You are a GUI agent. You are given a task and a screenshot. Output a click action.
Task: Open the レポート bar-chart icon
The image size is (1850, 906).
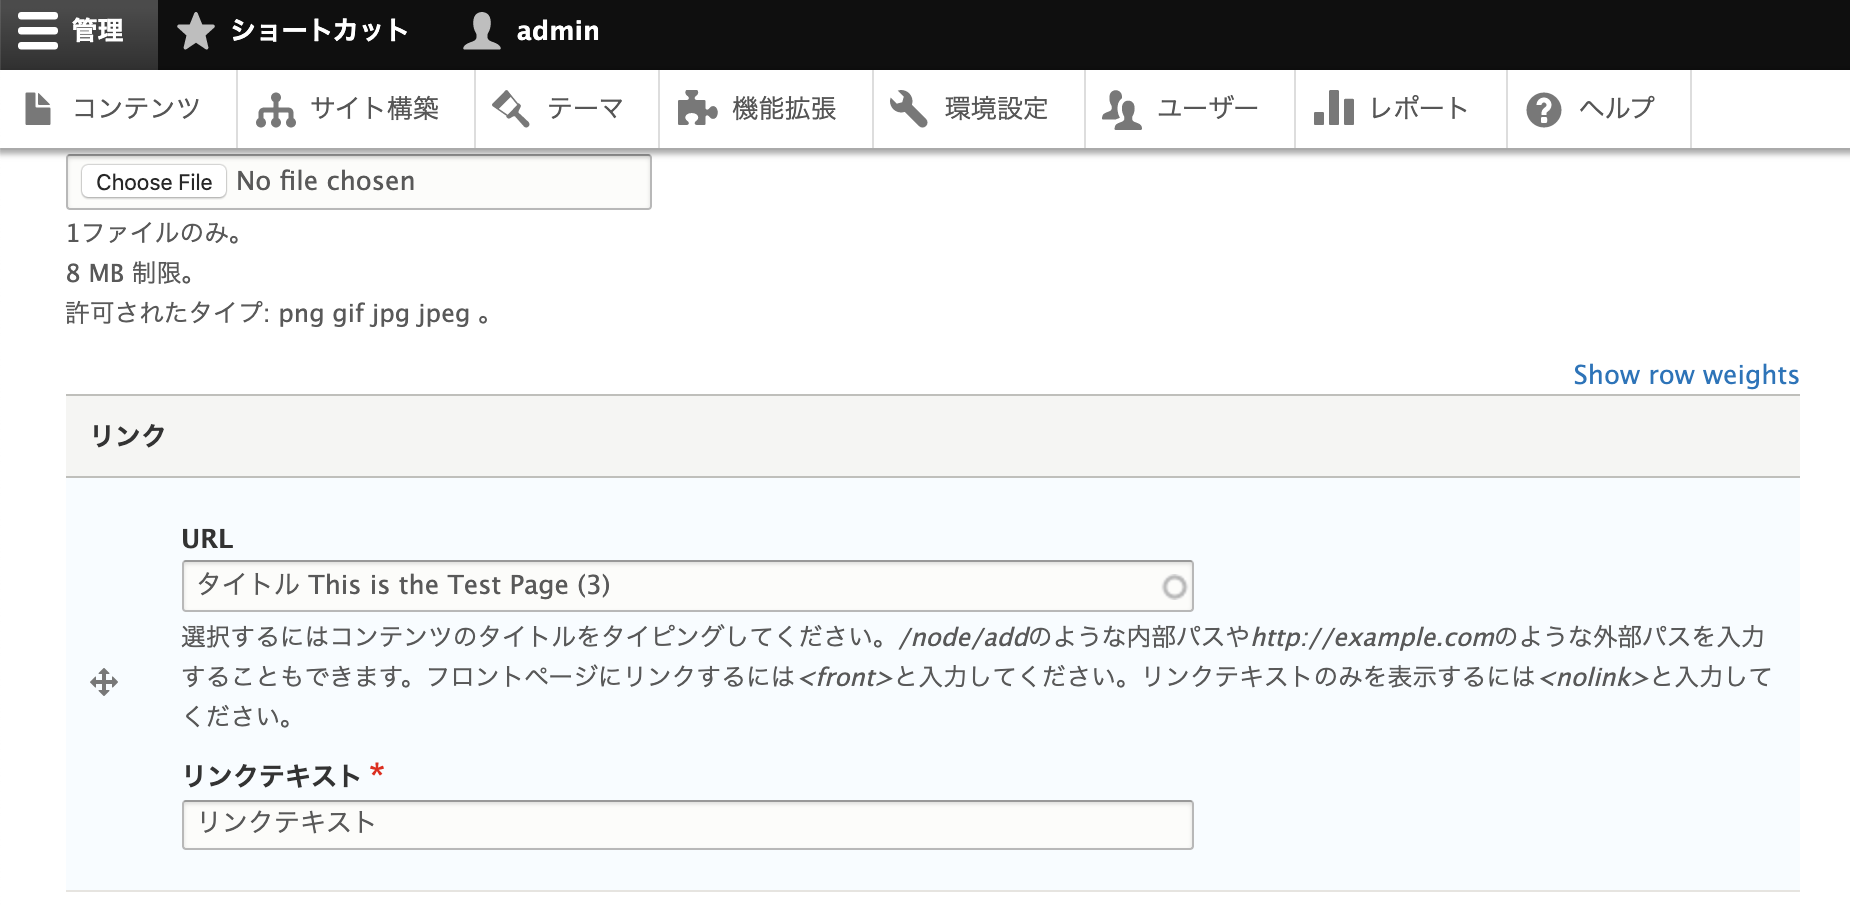pos(1334,108)
